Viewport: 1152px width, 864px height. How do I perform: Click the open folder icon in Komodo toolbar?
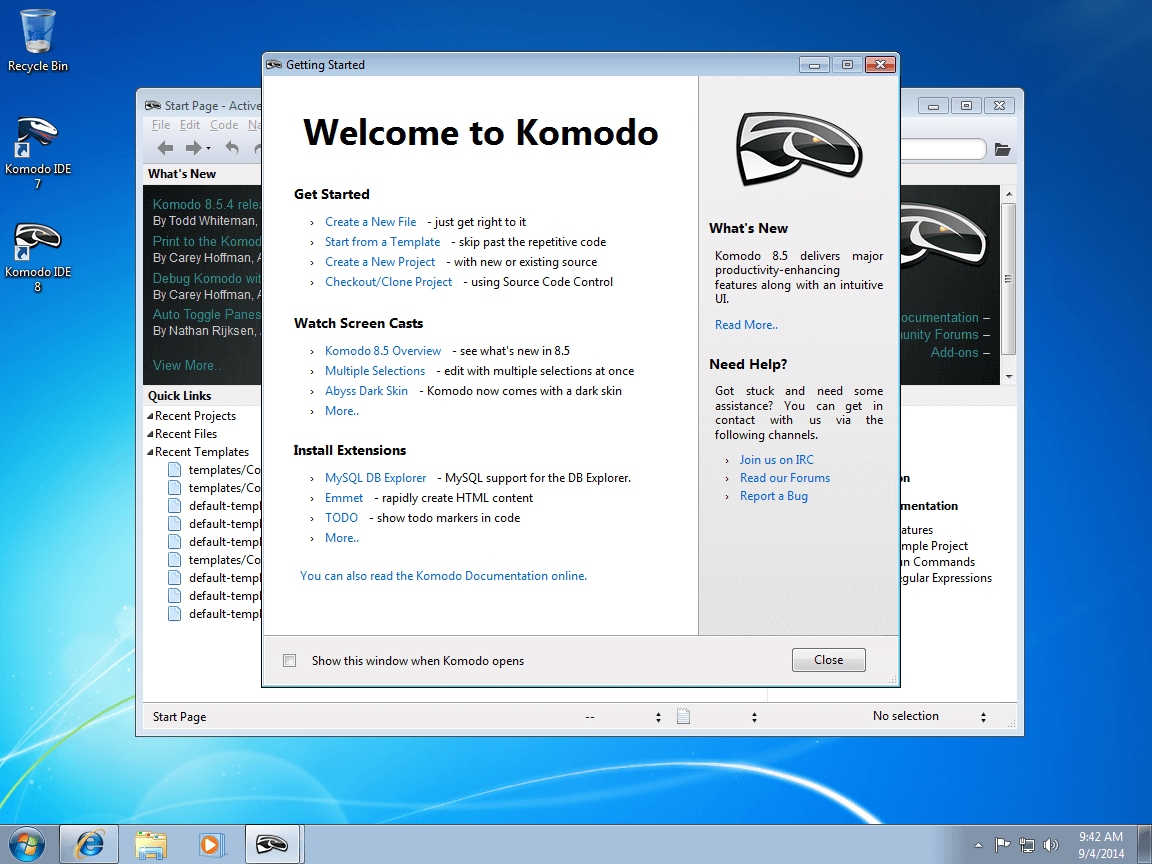pos(1002,149)
